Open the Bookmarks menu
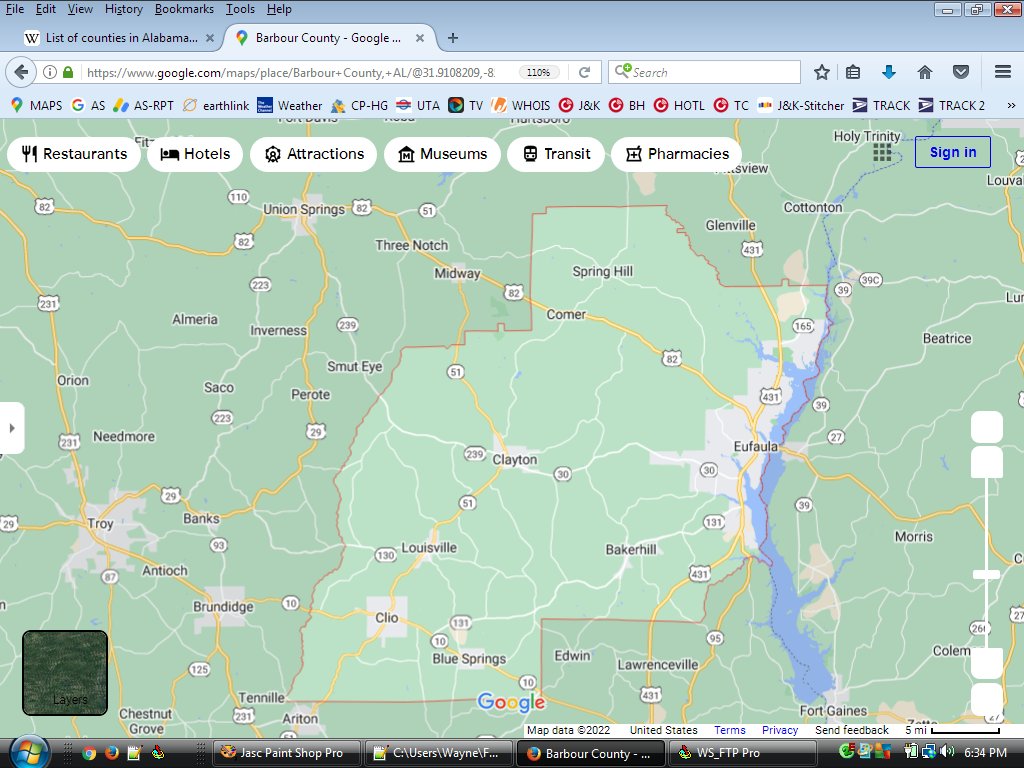The image size is (1024, 768). pyautogui.click(x=184, y=9)
